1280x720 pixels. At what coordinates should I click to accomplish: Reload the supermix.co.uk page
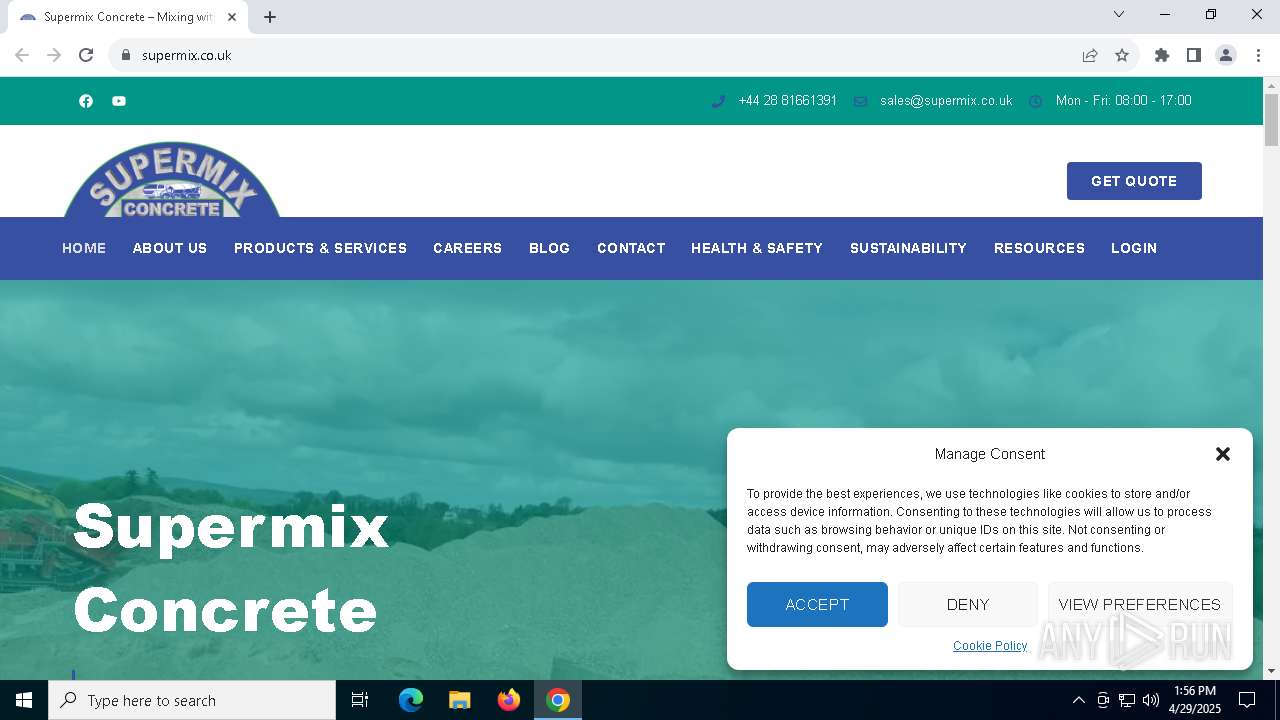[x=86, y=55]
